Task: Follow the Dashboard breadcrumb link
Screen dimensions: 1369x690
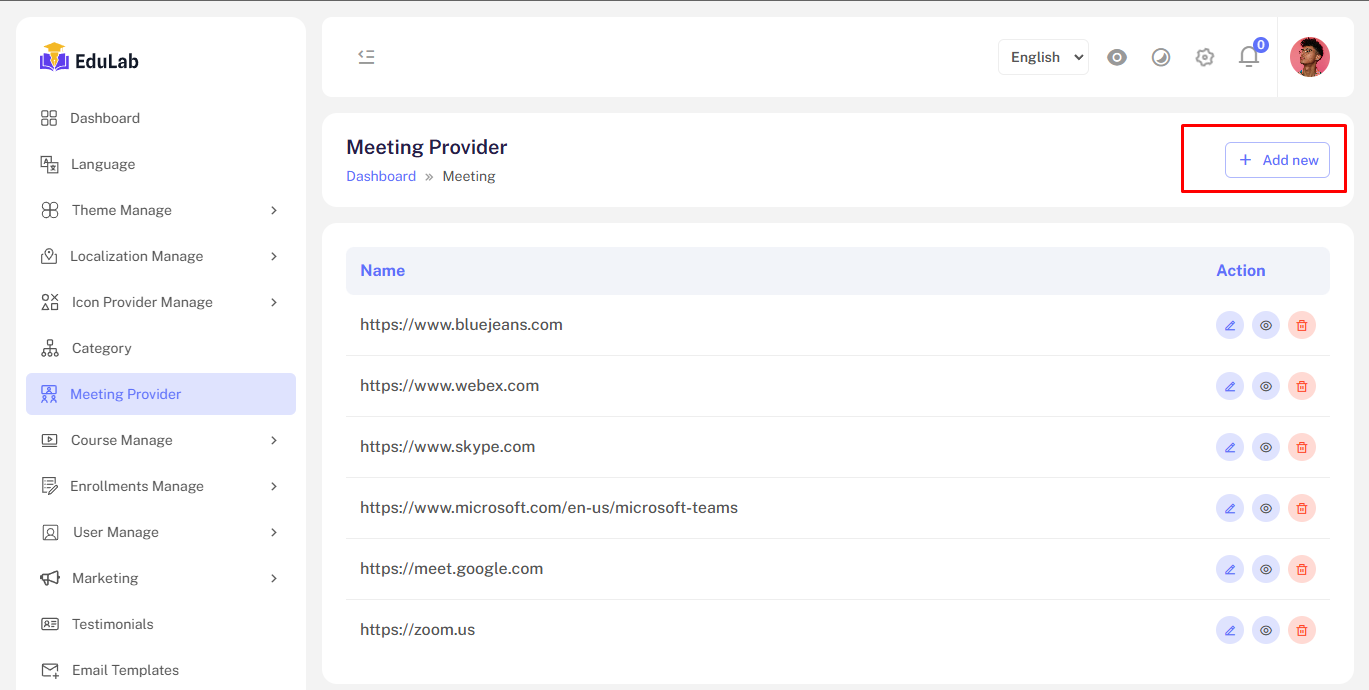Action: pyautogui.click(x=381, y=176)
